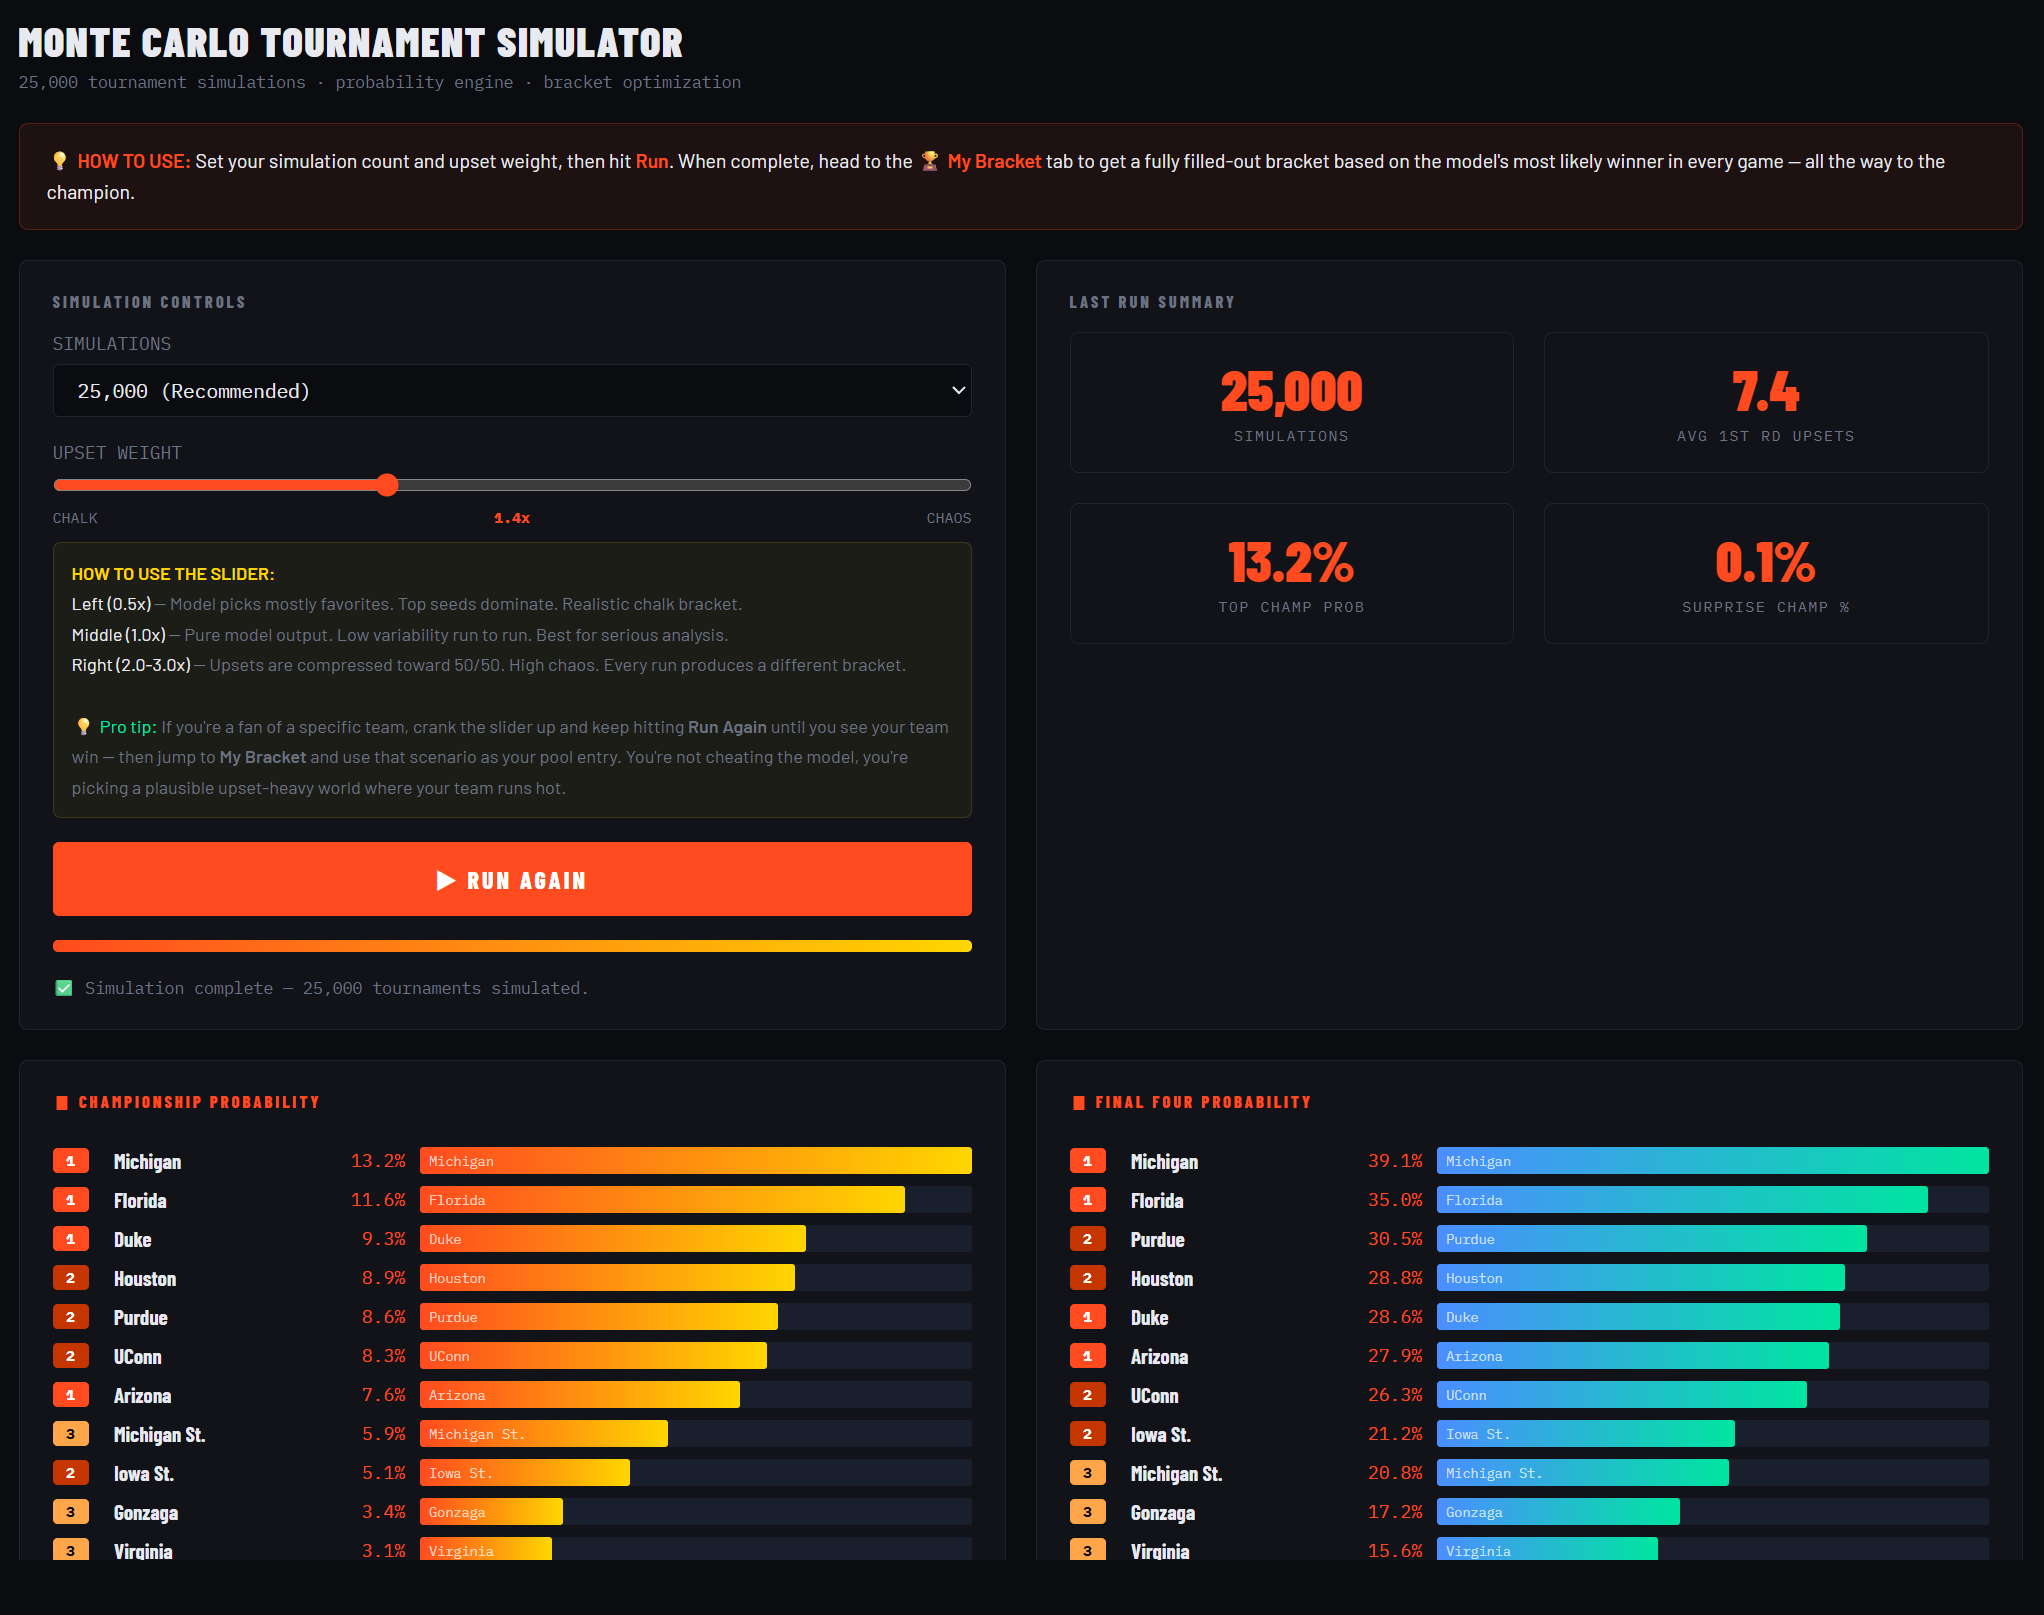Click the trophy icon before My Bracket
The width and height of the screenshot is (2044, 1615).
click(x=930, y=161)
